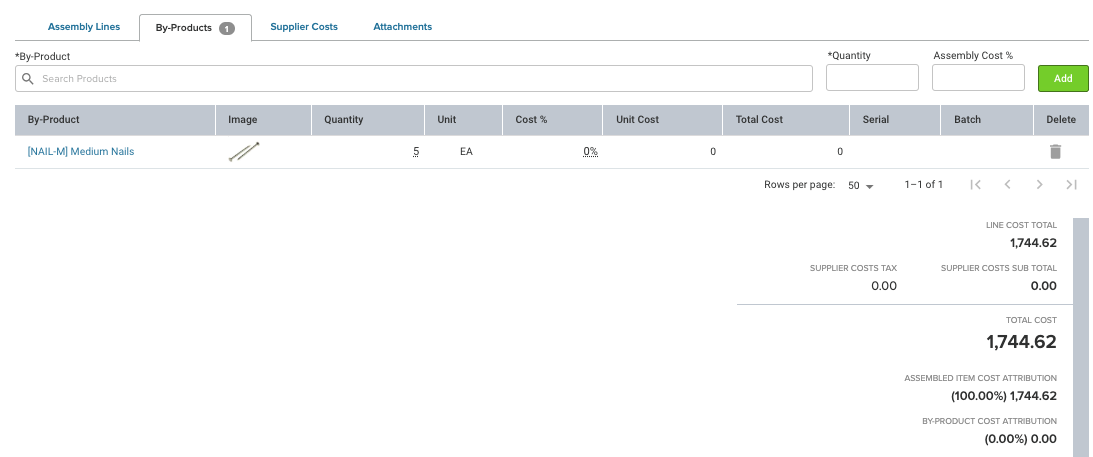Open the [NAIL-M] Medium Nails link
The width and height of the screenshot is (1093, 457).
[x=81, y=151]
